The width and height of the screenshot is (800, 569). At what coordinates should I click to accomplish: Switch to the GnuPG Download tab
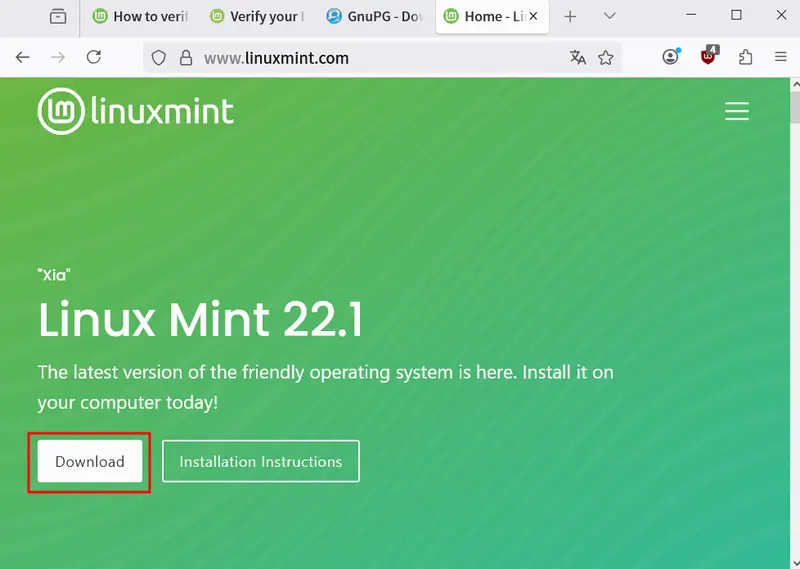[376, 16]
